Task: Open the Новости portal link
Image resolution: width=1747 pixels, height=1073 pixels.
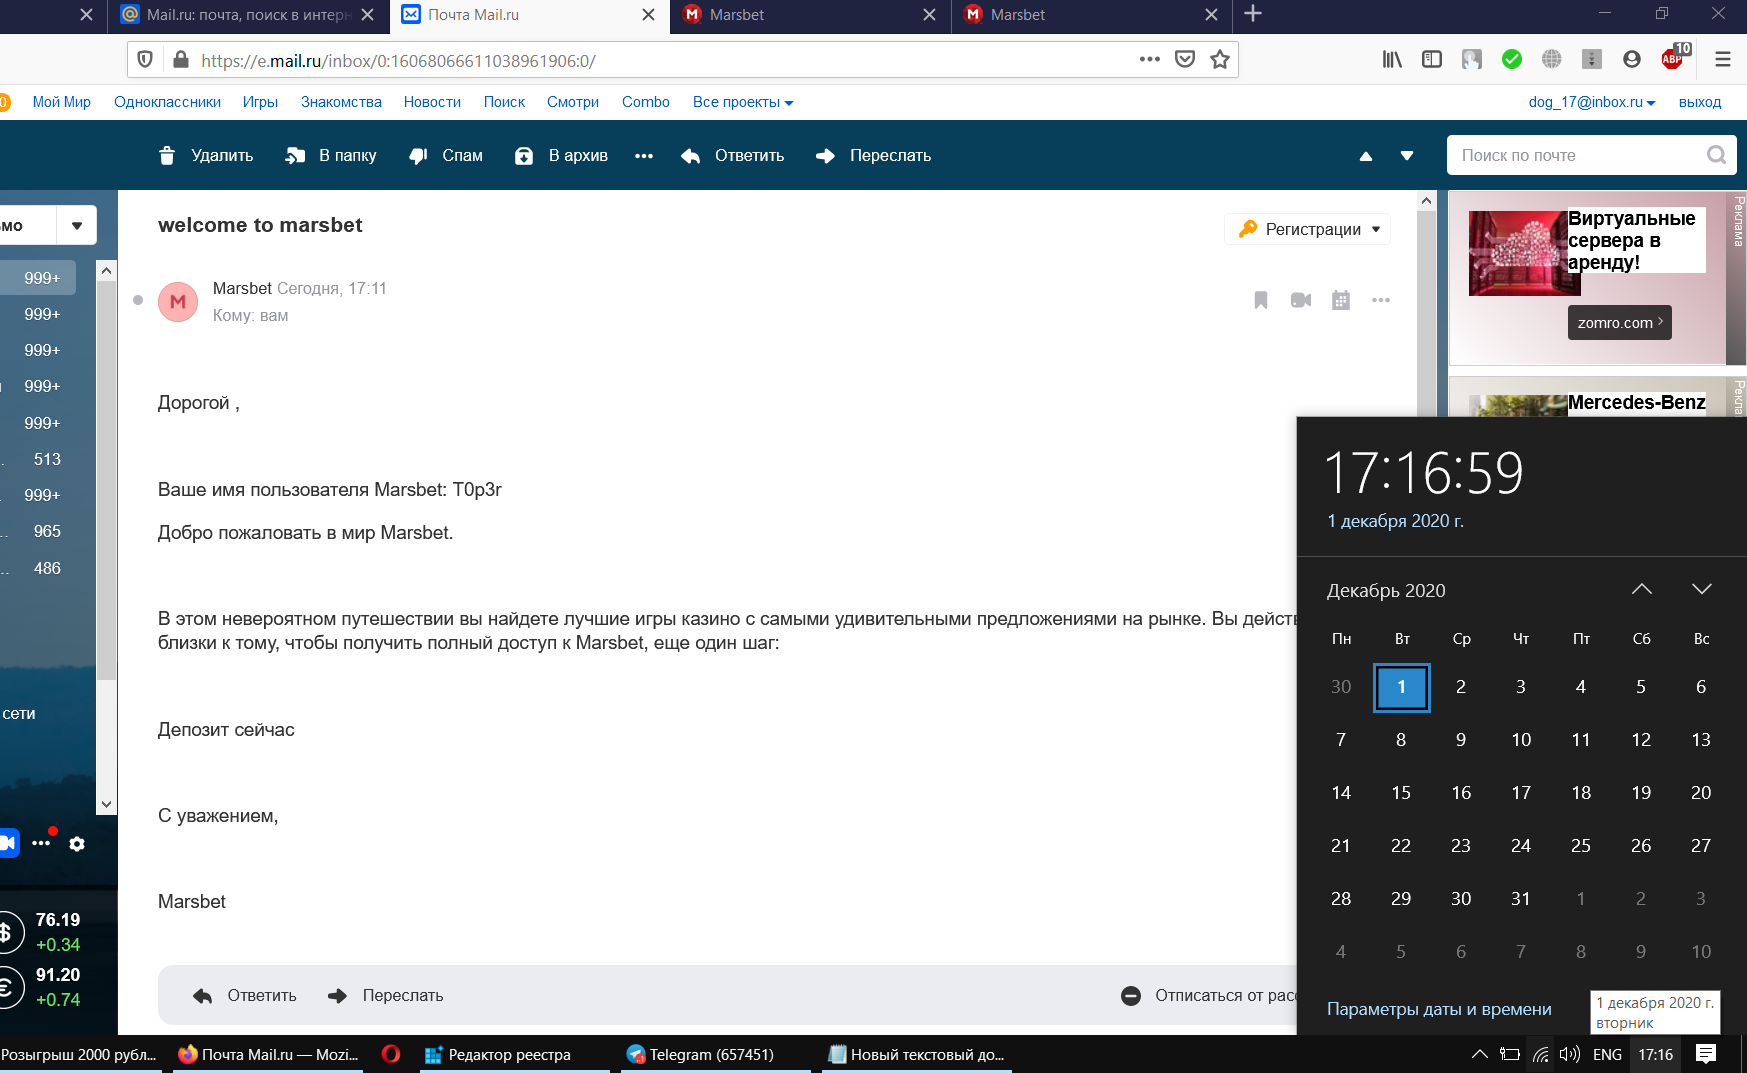Action: click(432, 102)
